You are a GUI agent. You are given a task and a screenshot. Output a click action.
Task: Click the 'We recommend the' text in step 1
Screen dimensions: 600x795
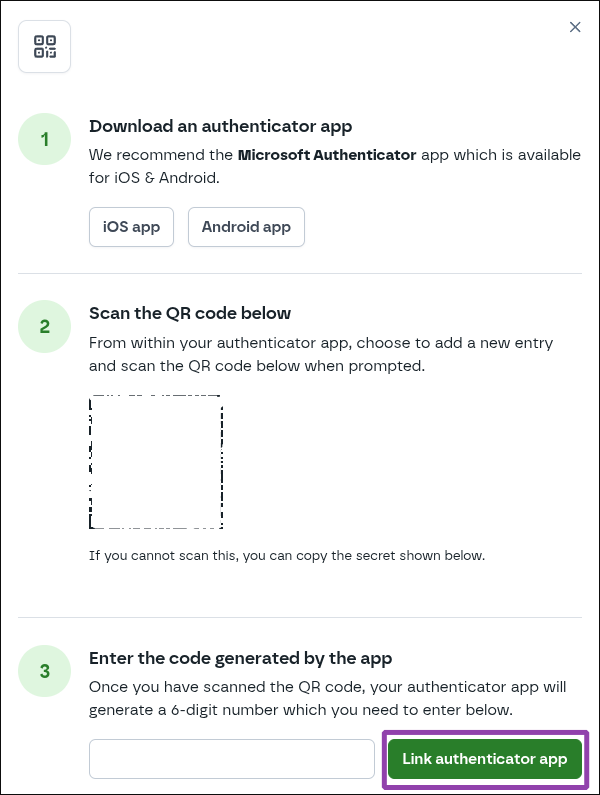coord(161,155)
